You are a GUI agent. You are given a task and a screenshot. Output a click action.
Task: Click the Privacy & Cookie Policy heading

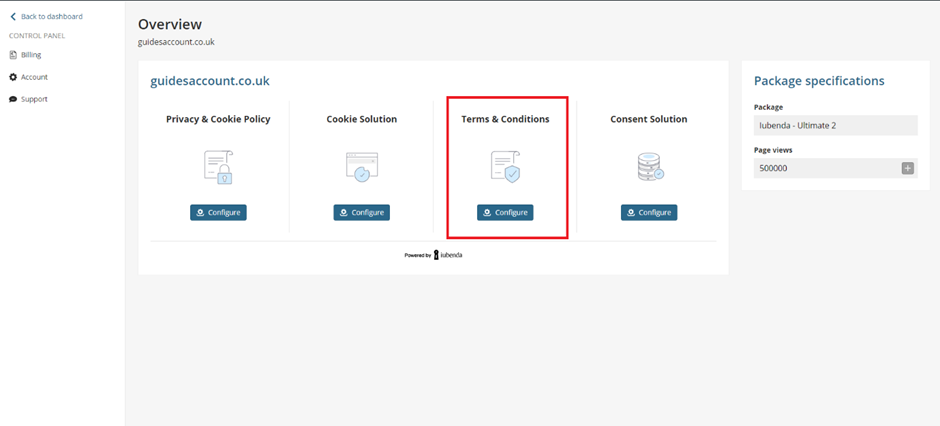[x=218, y=119]
